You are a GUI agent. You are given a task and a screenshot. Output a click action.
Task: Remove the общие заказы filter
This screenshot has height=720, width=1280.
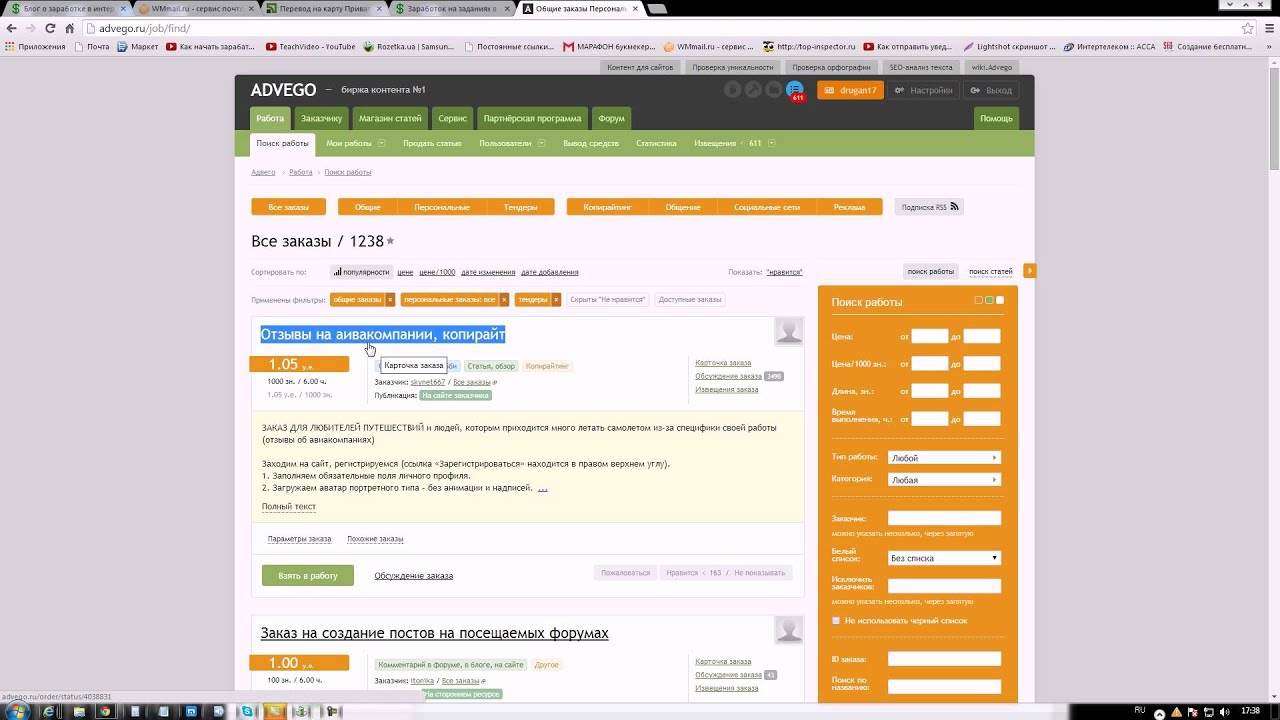tap(390, 299)
